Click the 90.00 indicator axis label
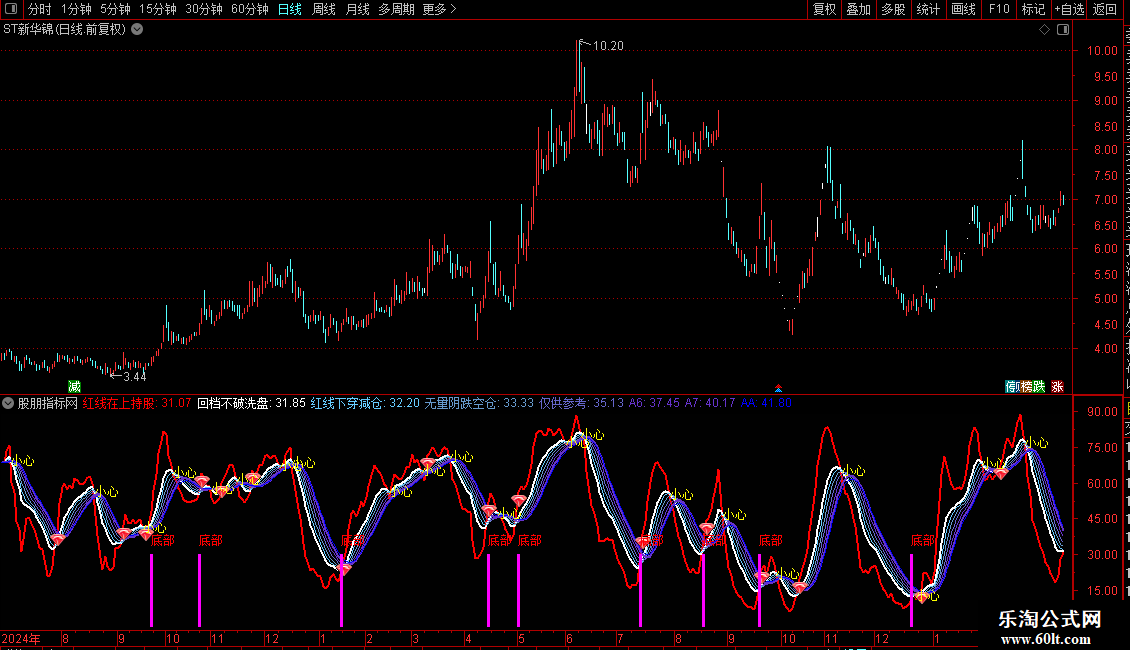This screenshot has height=650, width=1130. click(1103, 411)
